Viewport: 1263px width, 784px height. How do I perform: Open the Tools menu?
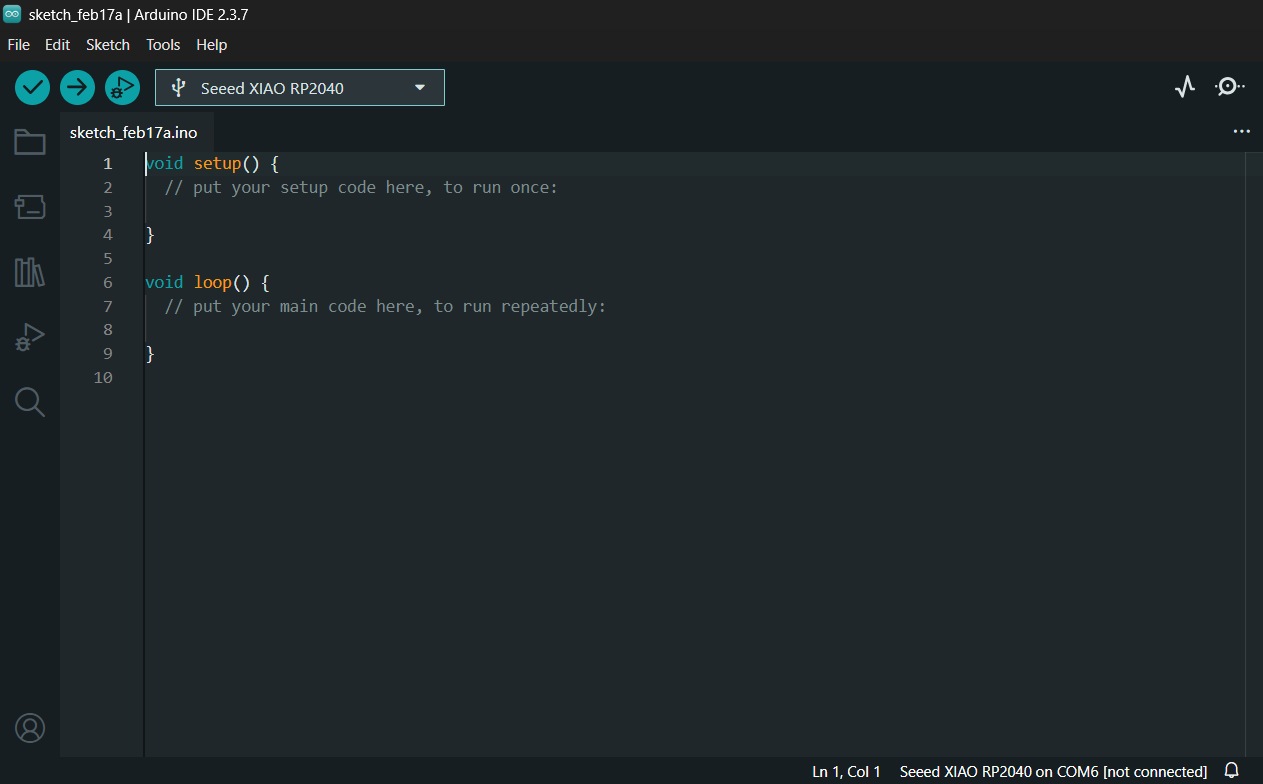pos(163,45)
